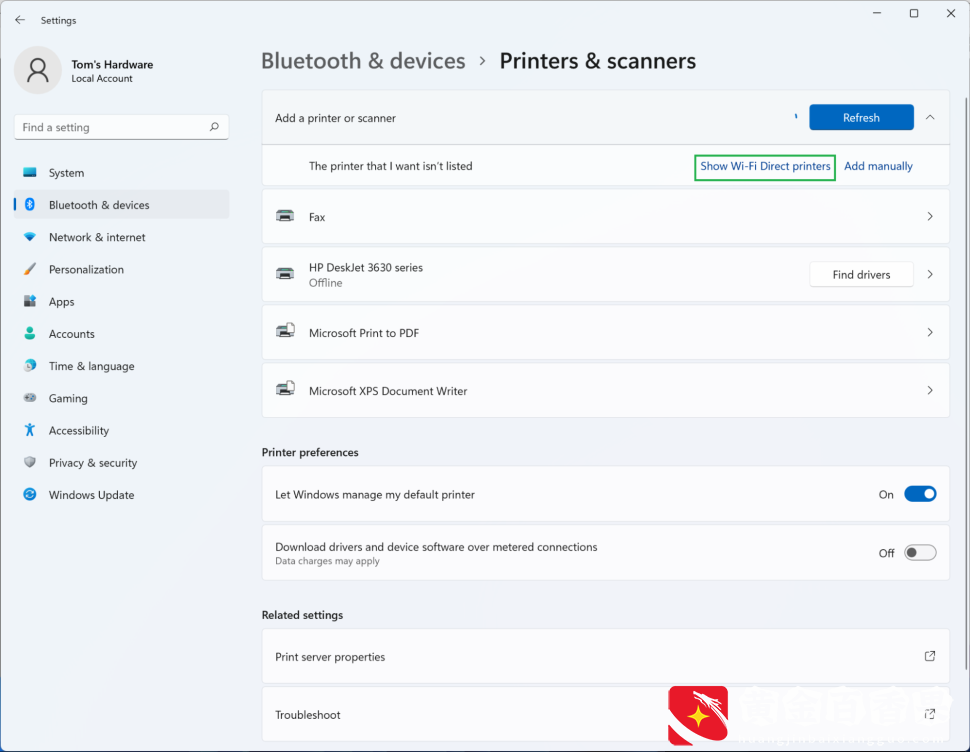Screen dimensions: 970x752
Task: Click the Time & language globe icon
Action: point(30,365)
